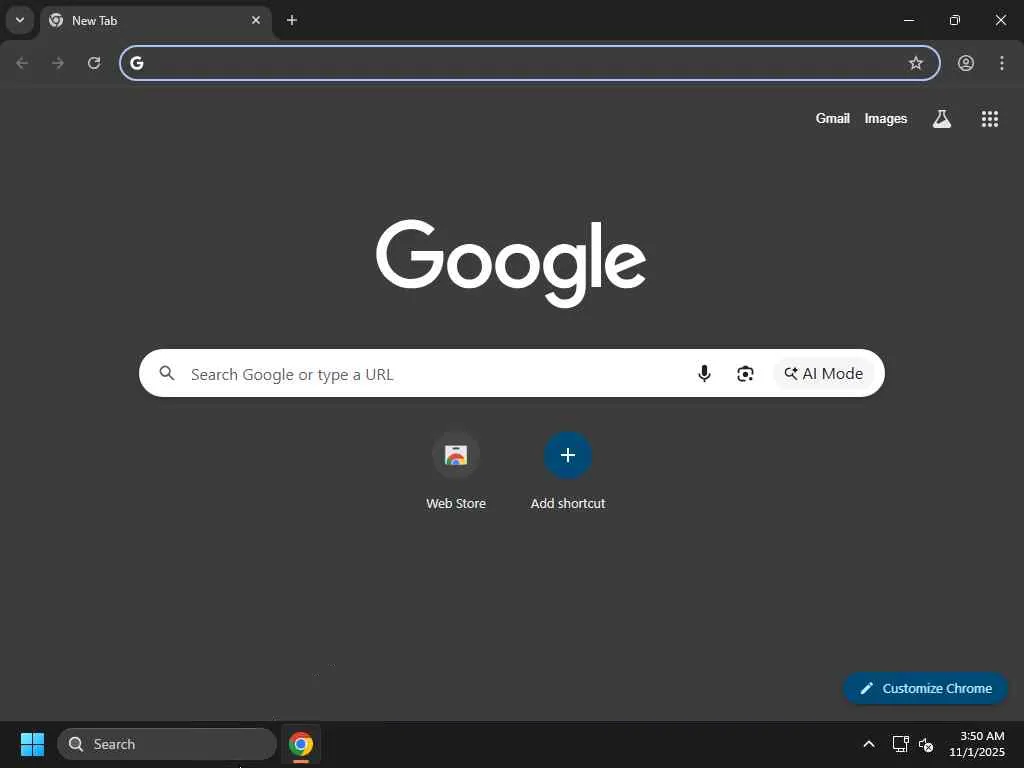The height and width of the screenshot is (768, 1024).
Task: Open a new tab with plus button
Action: (292, 20)
